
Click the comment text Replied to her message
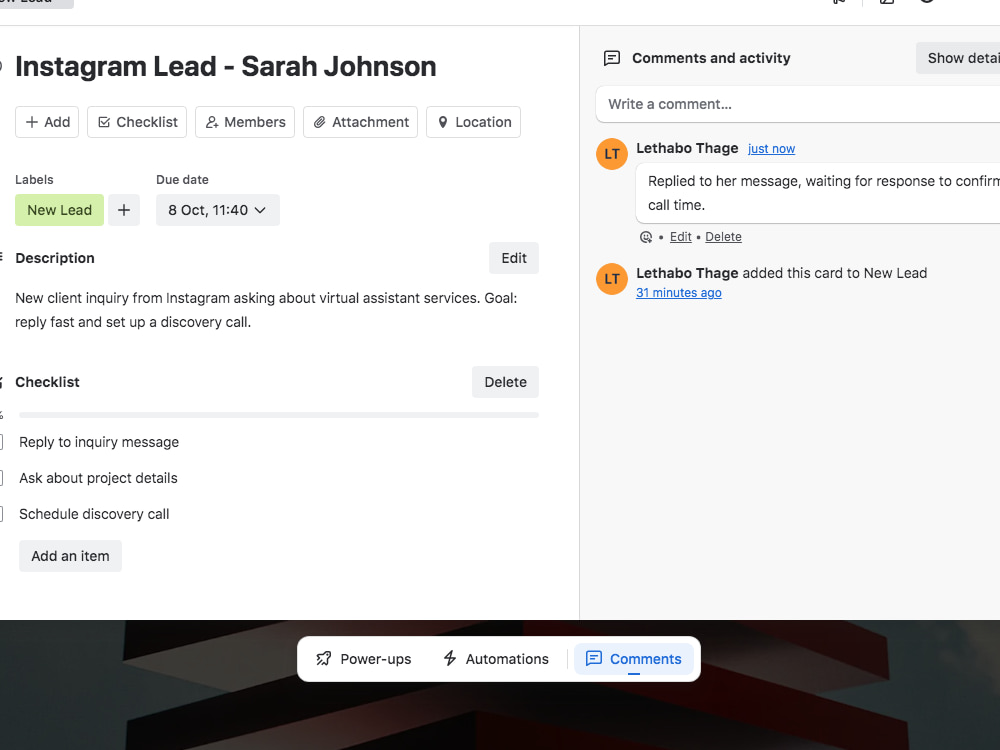coord(823,193)
